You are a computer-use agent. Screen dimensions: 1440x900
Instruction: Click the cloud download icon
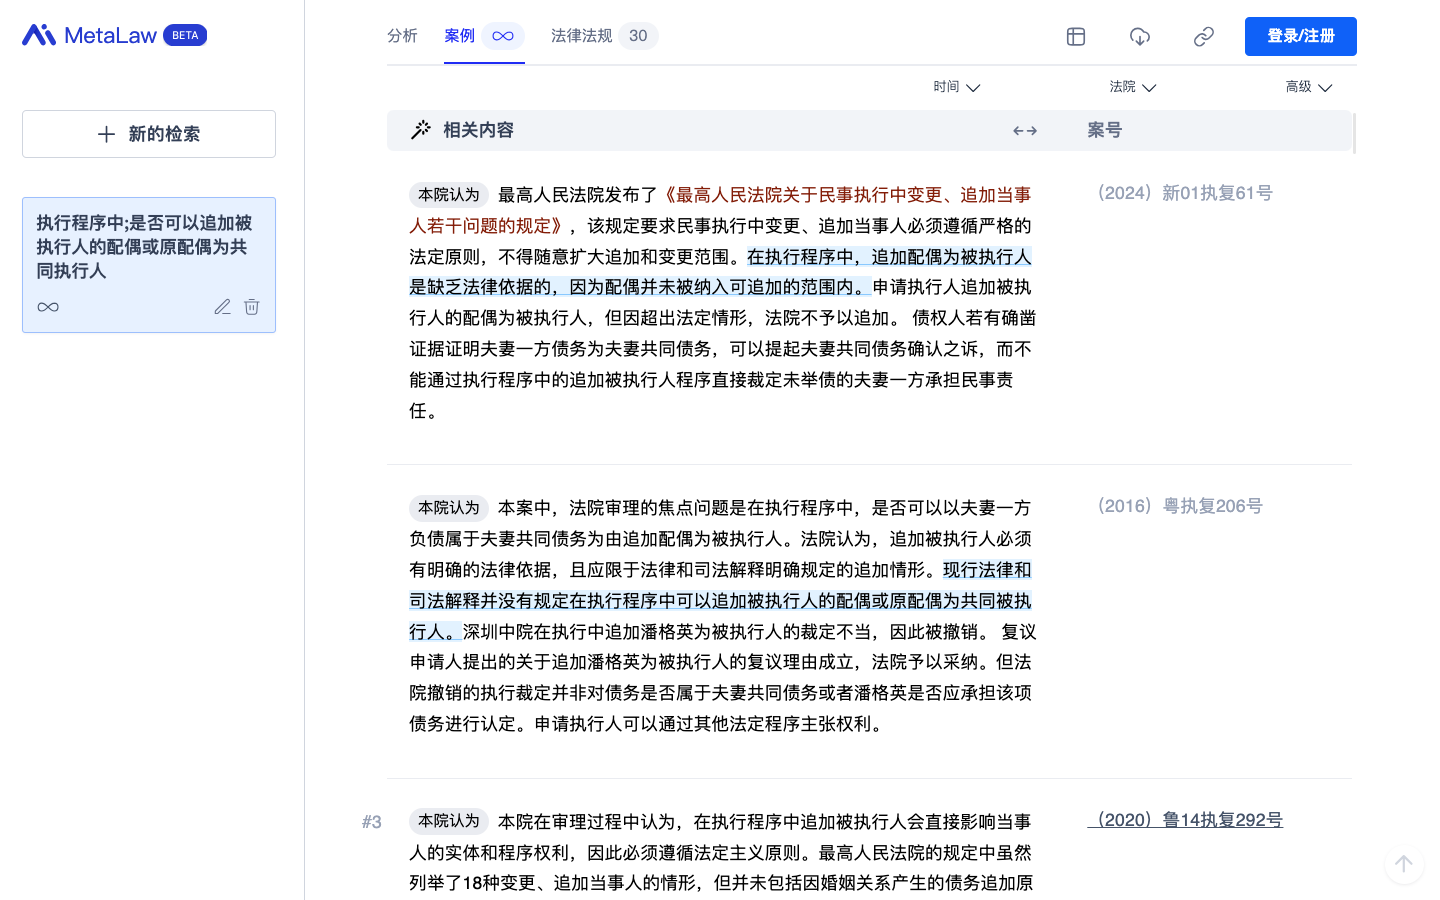[1140, 37]
